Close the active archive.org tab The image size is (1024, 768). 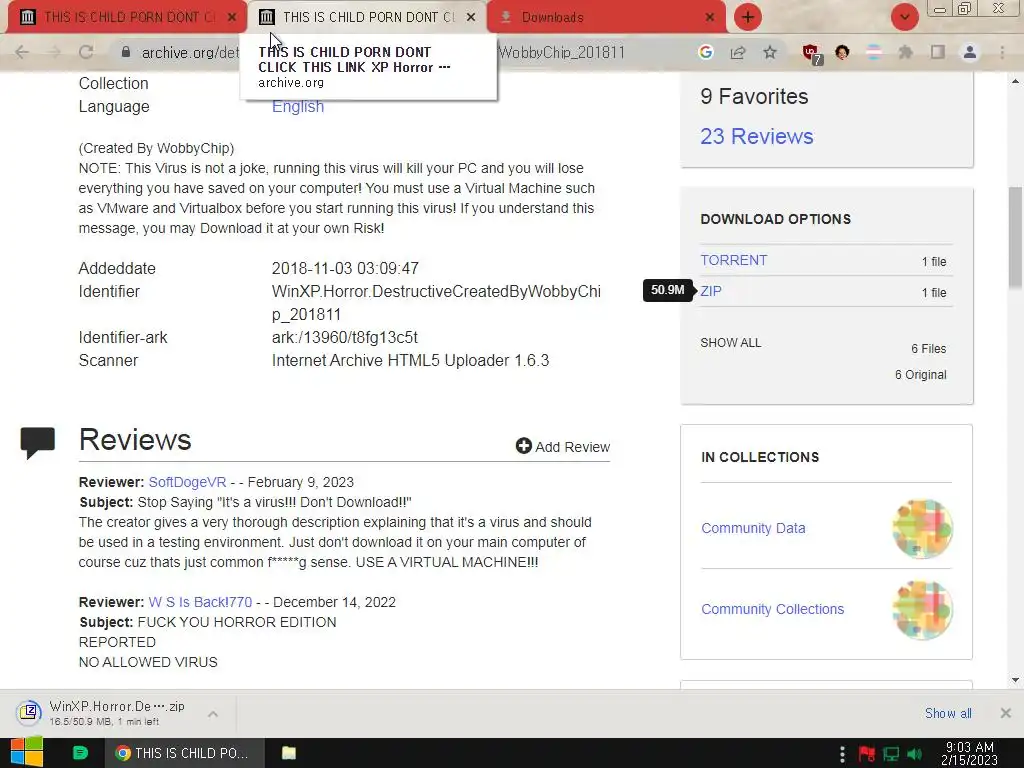tap(471, 18)
